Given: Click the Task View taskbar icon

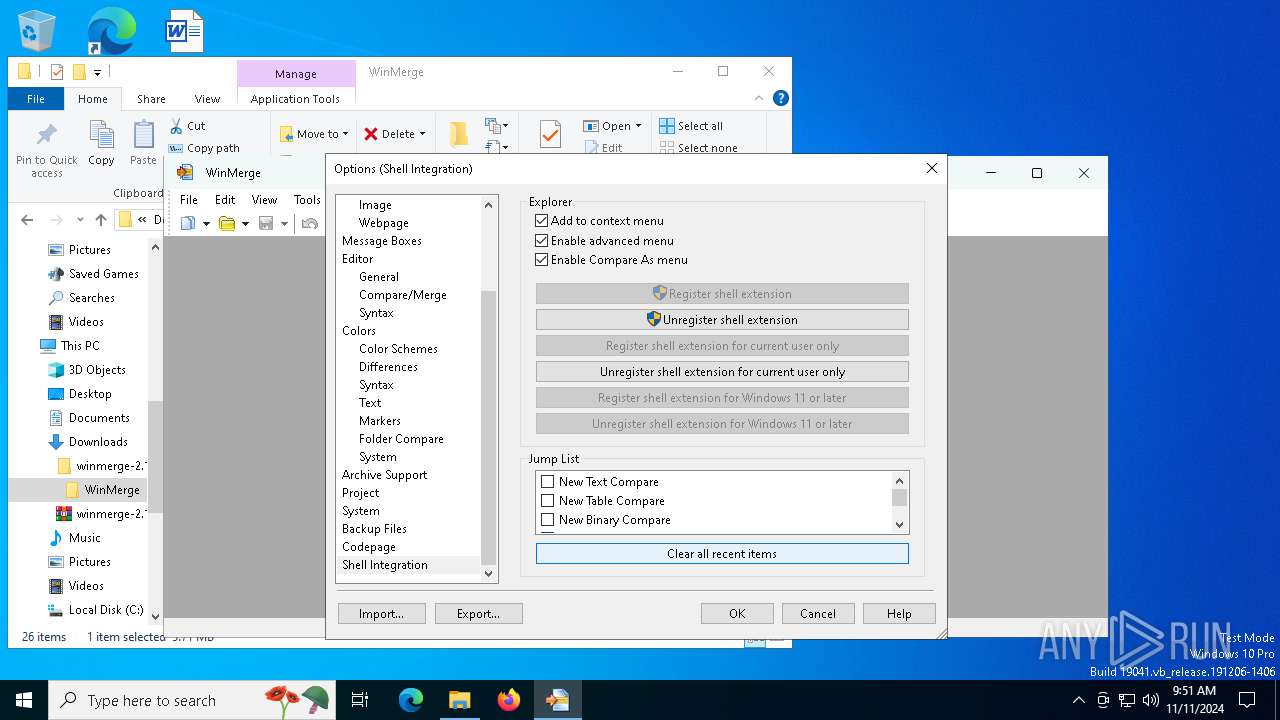Looking at the screenshot, I should tap(360, 700).
